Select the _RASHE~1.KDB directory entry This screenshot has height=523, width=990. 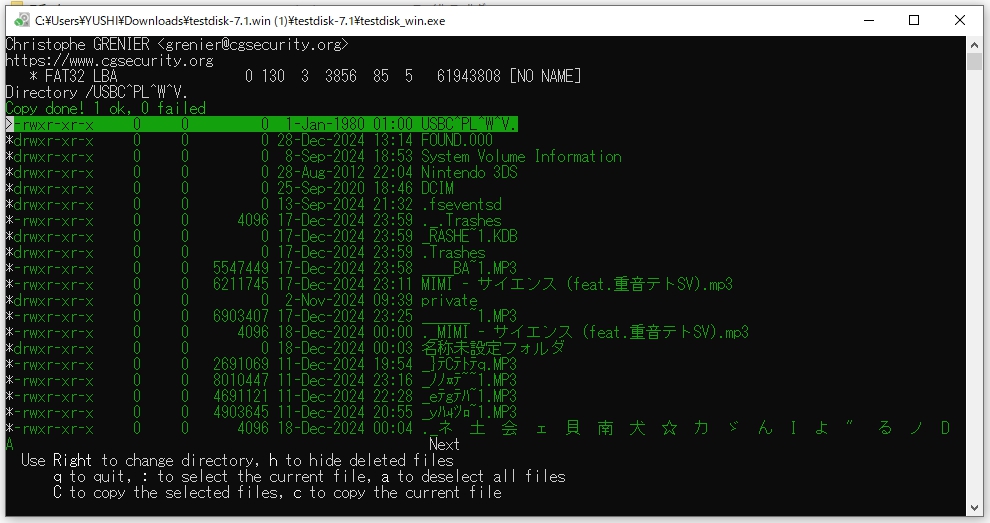click(468, 236)
